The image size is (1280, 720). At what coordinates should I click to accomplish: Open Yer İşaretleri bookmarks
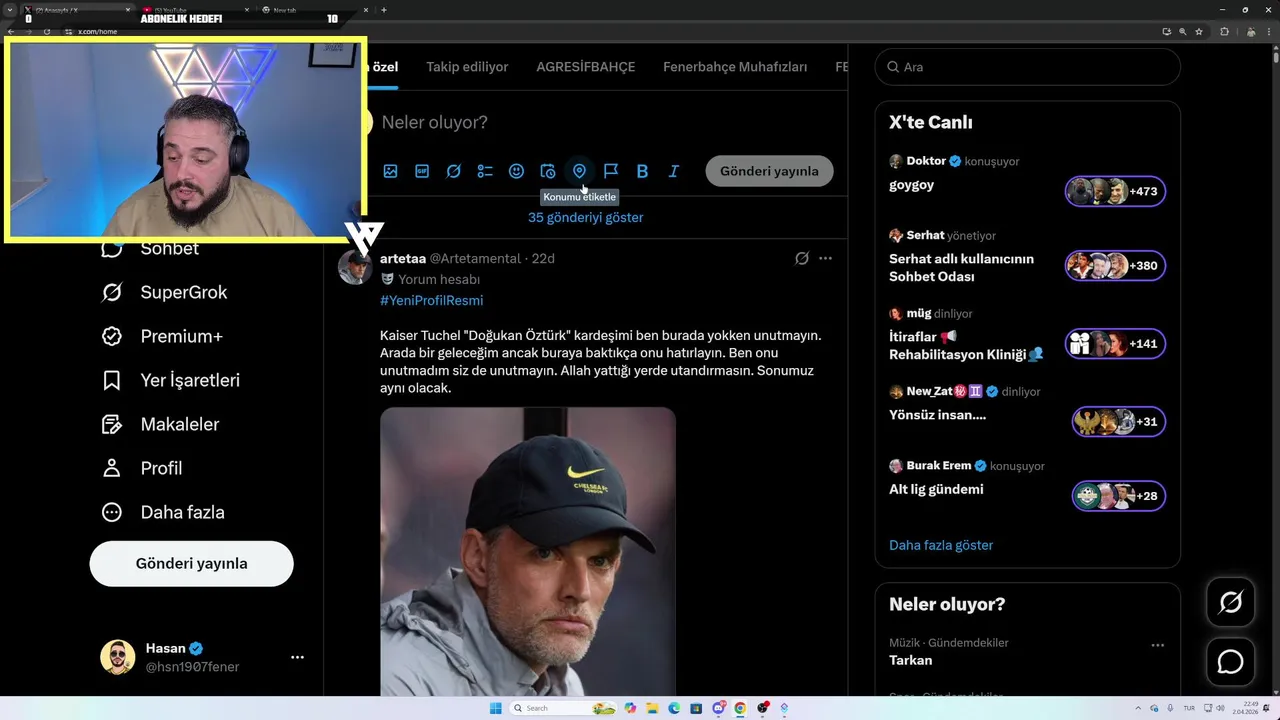point(171,380)
